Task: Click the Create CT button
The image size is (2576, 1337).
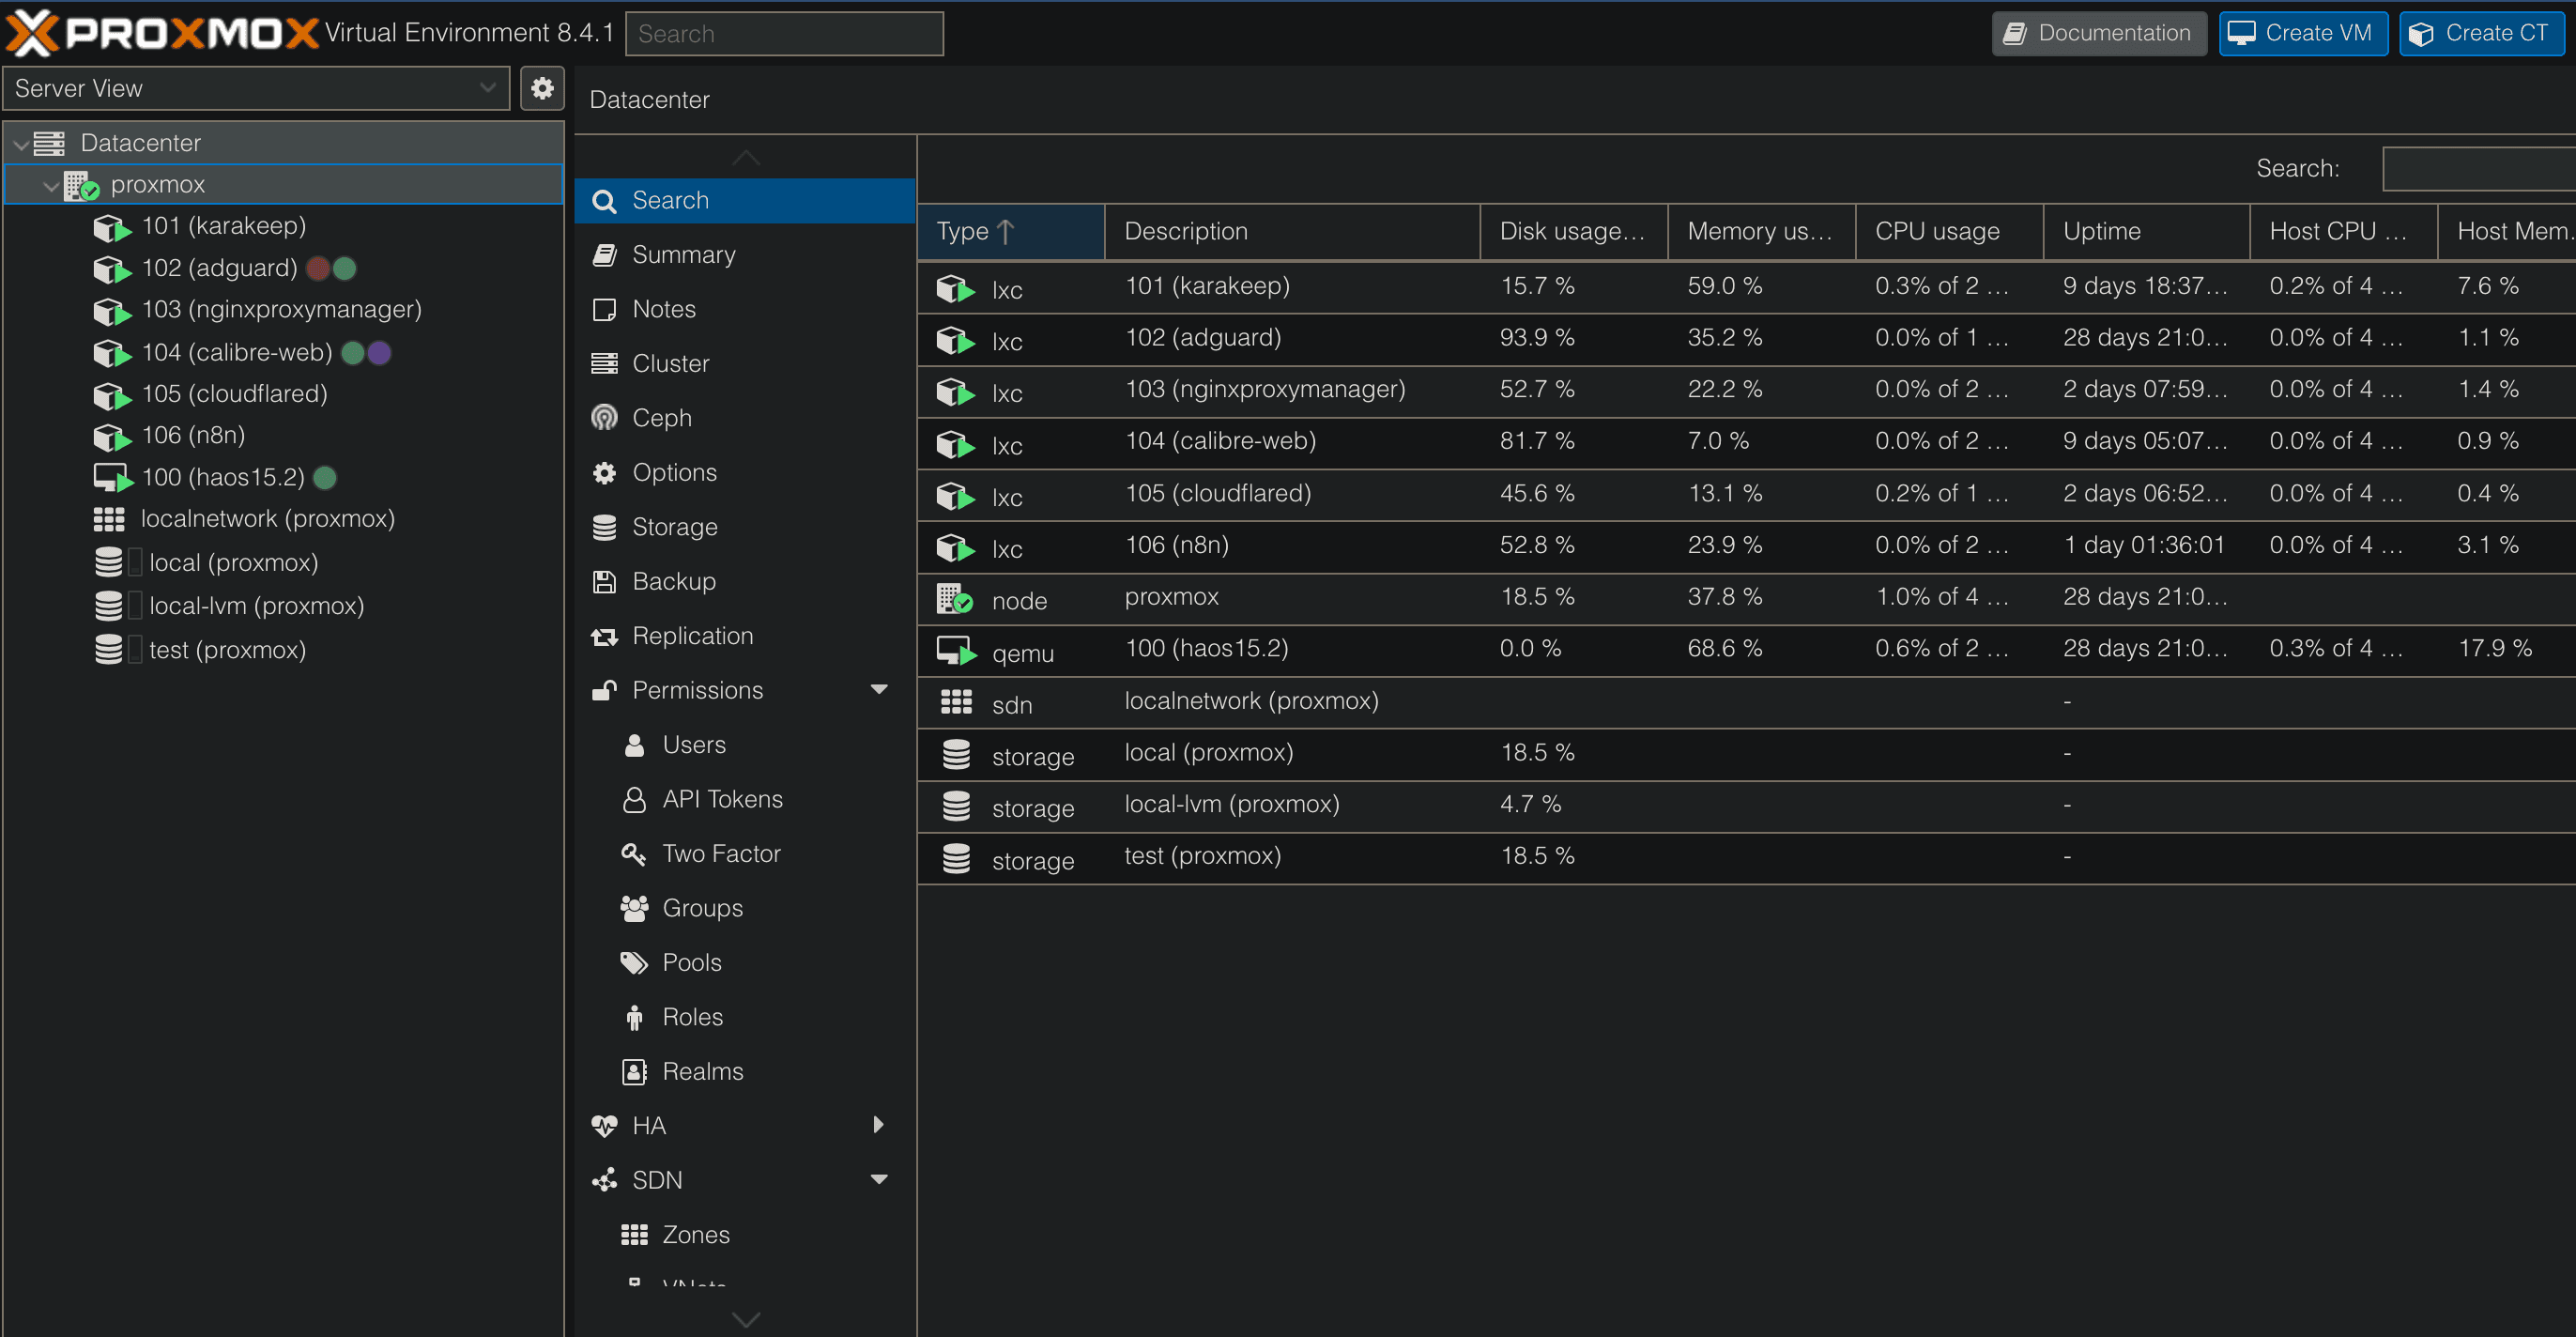Action: pyautogui.click(x=2481, y=33)
